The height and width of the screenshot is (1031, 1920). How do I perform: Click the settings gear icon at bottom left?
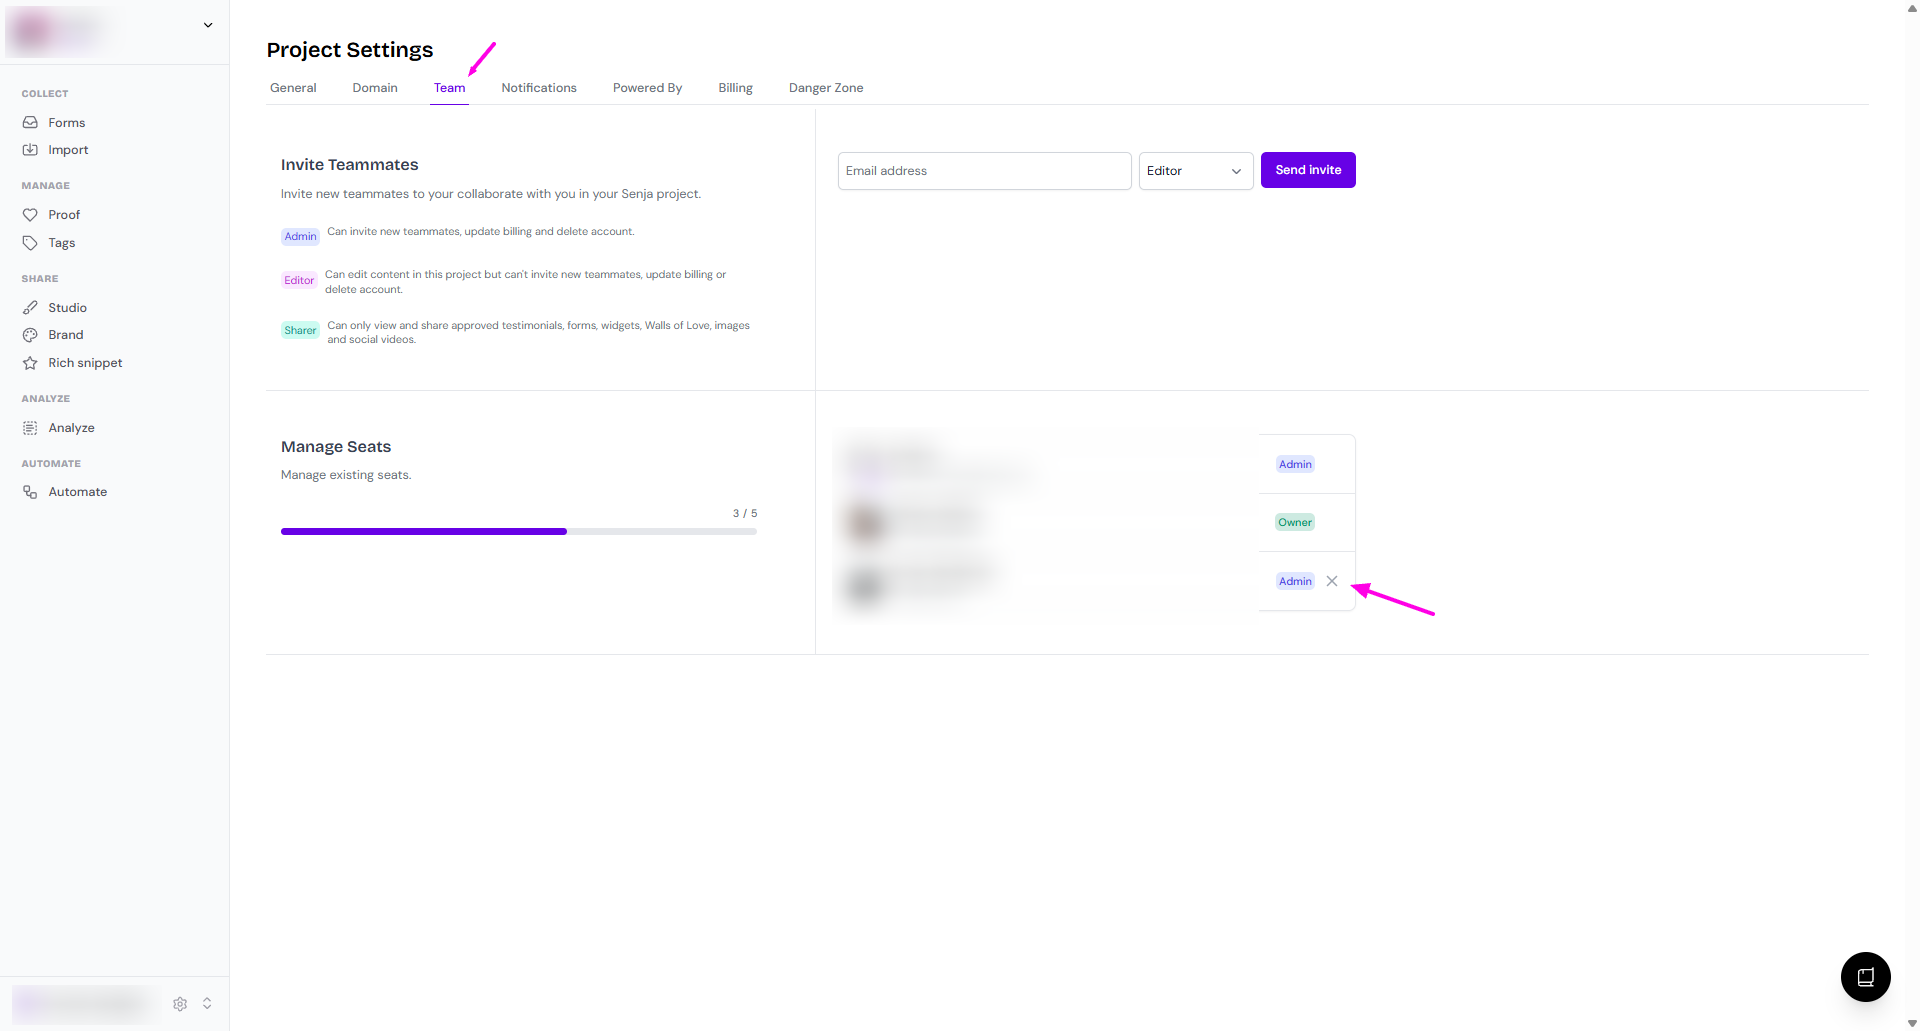point(180,1003)
